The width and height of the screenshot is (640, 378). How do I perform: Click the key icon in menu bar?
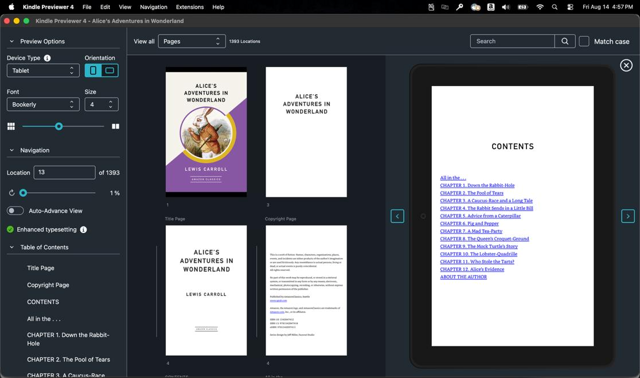click(460, 7)
